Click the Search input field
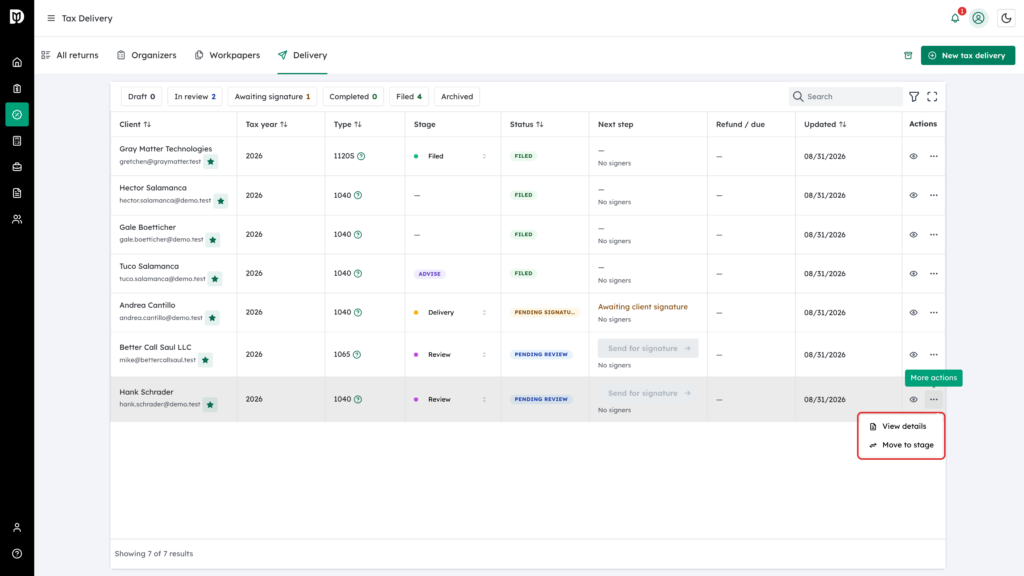Image resolution: width=1024 pixels, height=576 pixels. click(x=846, y=97)
